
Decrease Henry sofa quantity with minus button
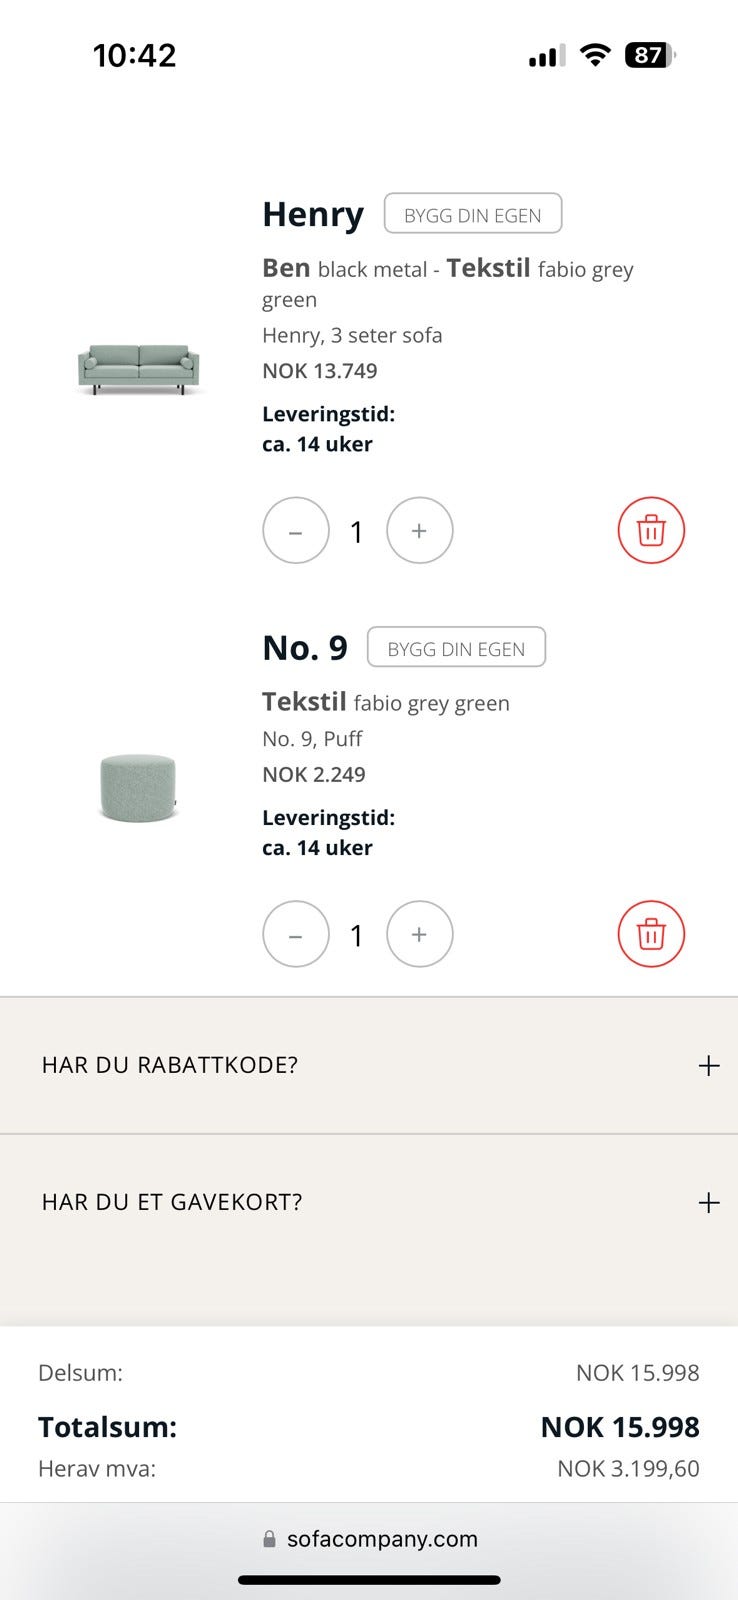tap(296, 530)
